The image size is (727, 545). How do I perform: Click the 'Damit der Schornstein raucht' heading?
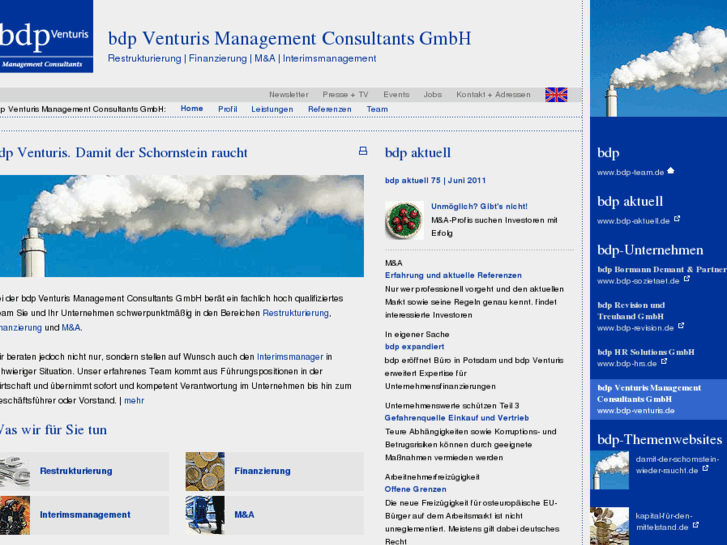click(x=124, y=153)
